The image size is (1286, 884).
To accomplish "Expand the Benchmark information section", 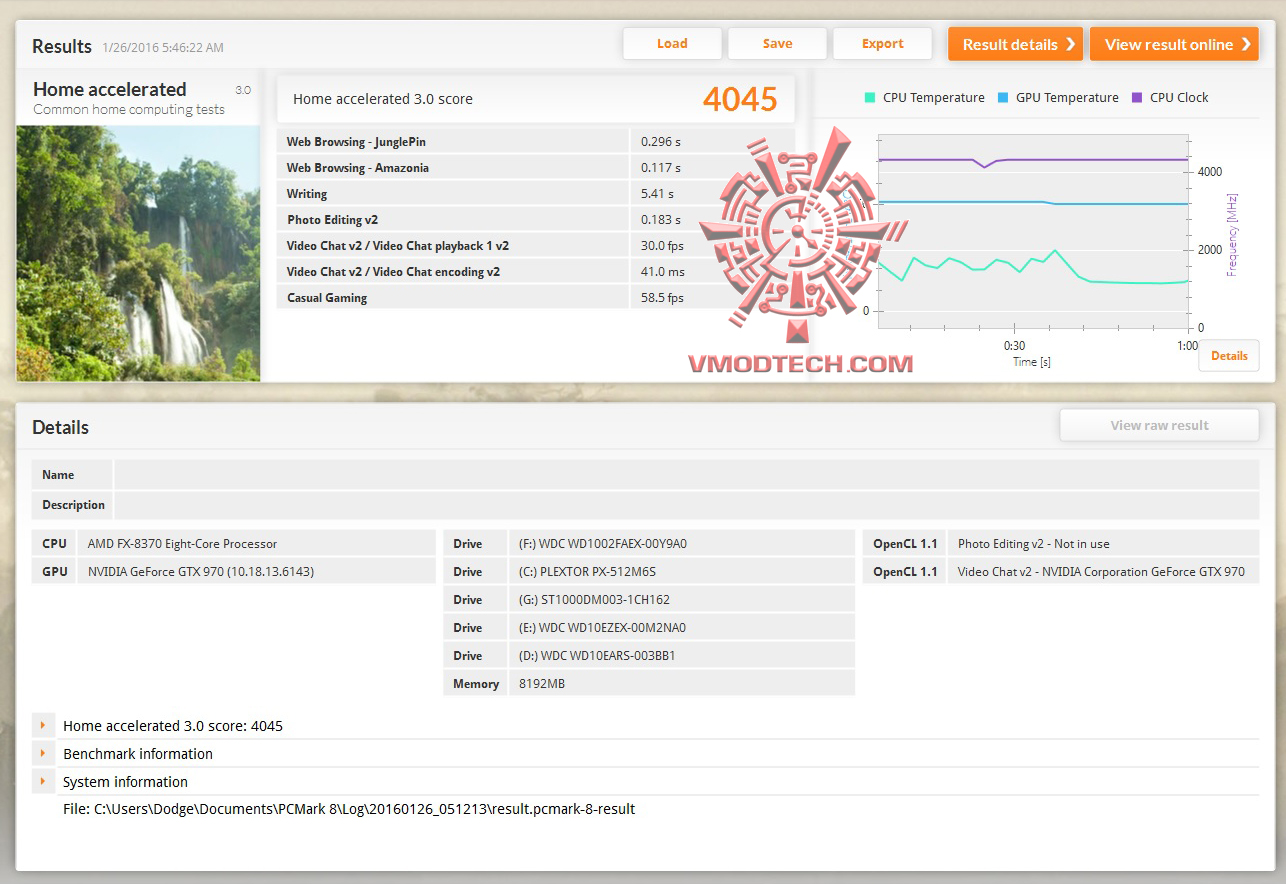I will pyautogui.click(x=43, y=754).
